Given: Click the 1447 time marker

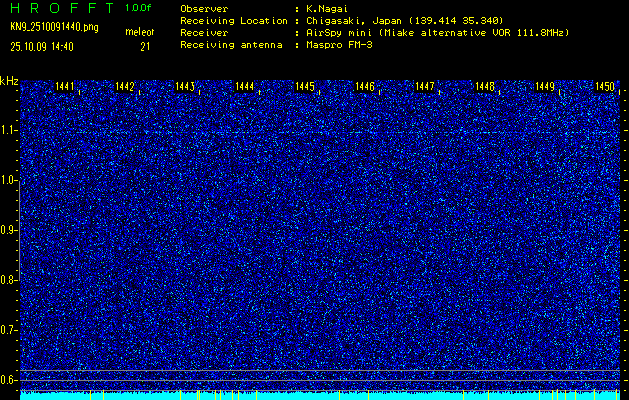Looking at the screenshot, I should (x=425, y=87).
